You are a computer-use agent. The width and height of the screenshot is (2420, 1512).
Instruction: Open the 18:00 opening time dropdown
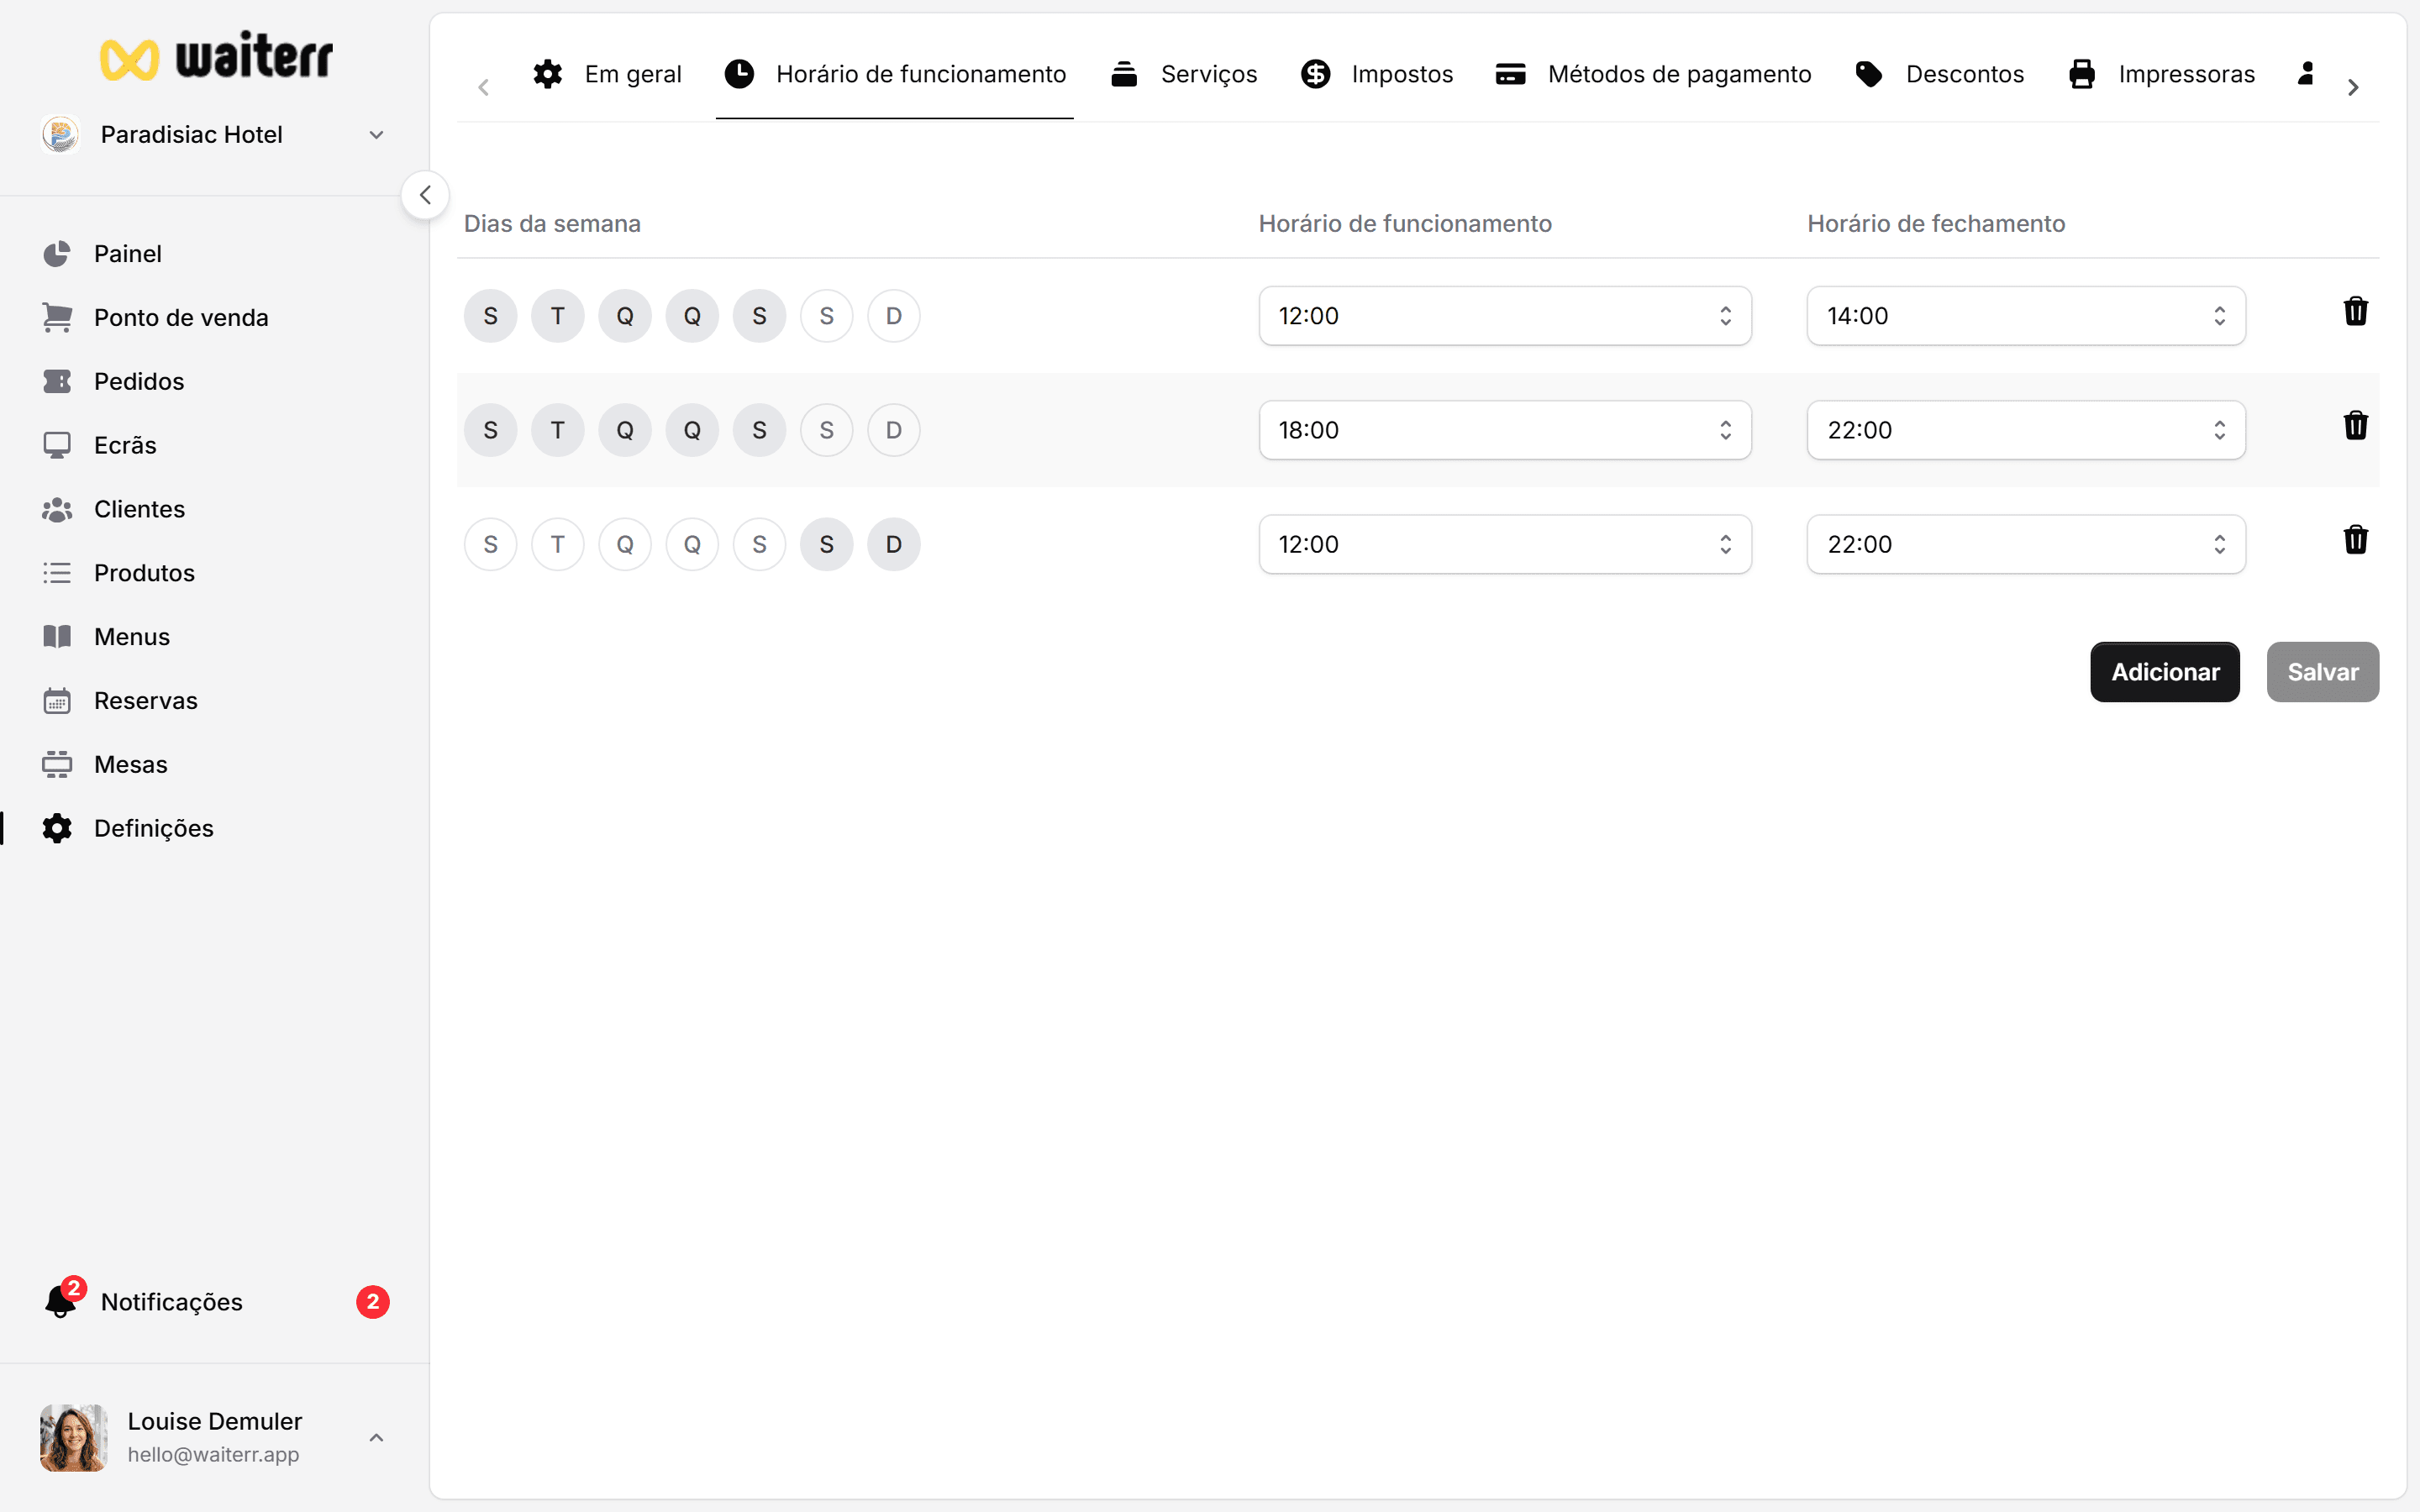click(1504, 430)
